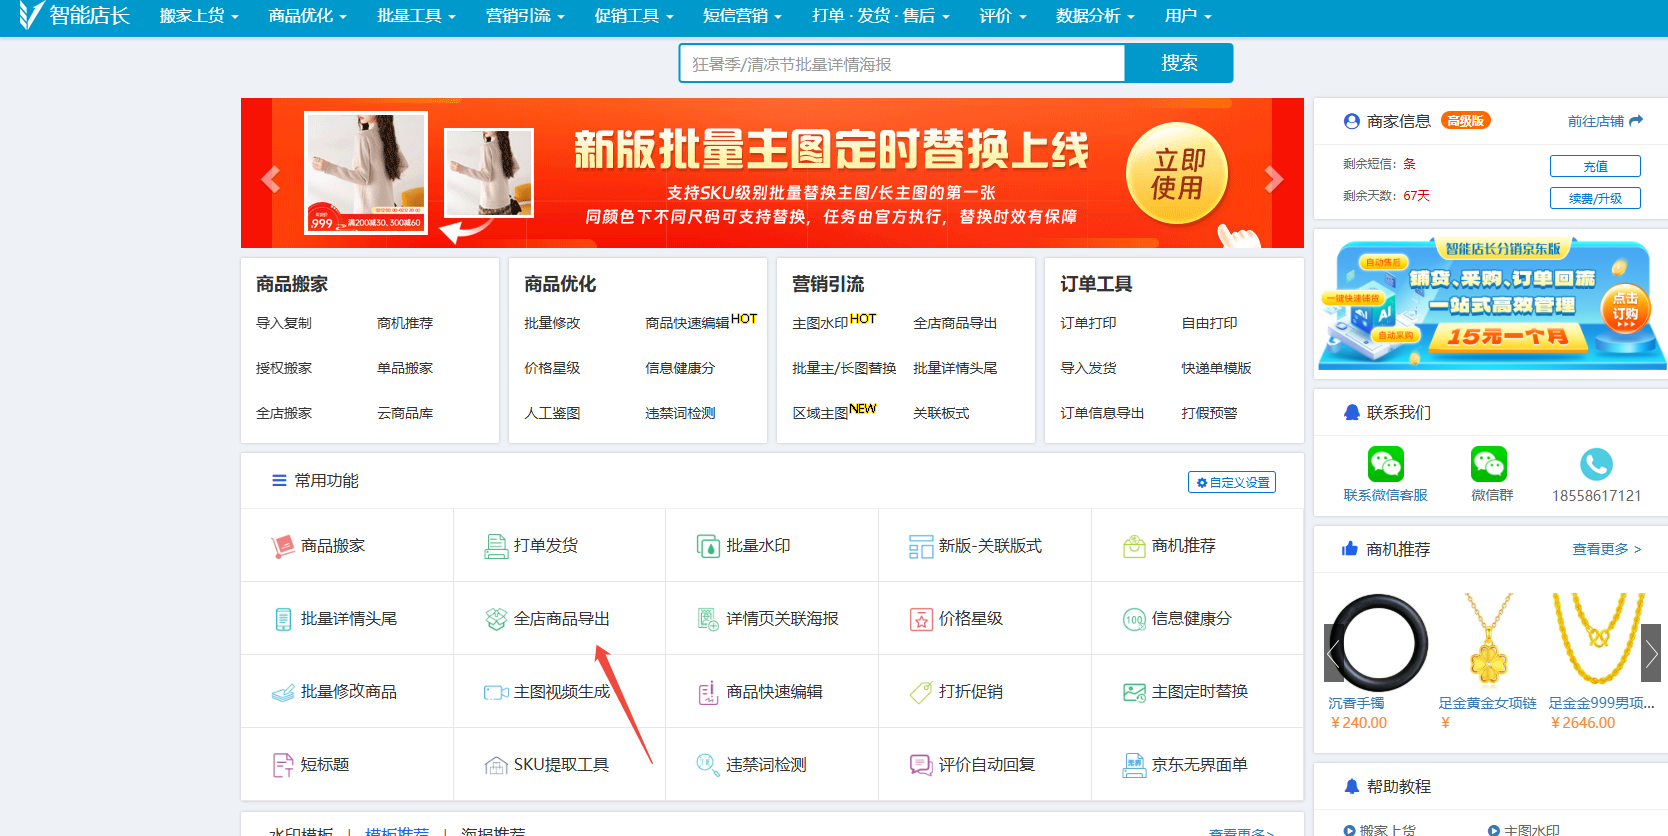Open the 价格星级 star icon
This screenshot has height=836, width=1668.
coord(921,619)
